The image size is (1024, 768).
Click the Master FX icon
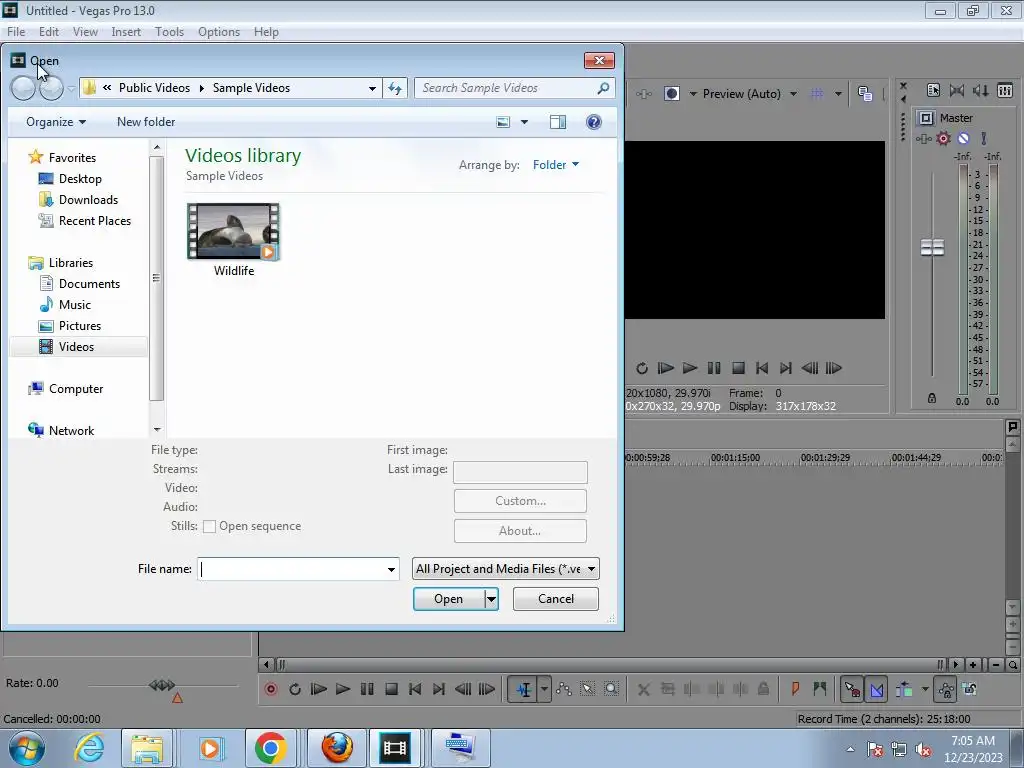click(x=923, y=138)
